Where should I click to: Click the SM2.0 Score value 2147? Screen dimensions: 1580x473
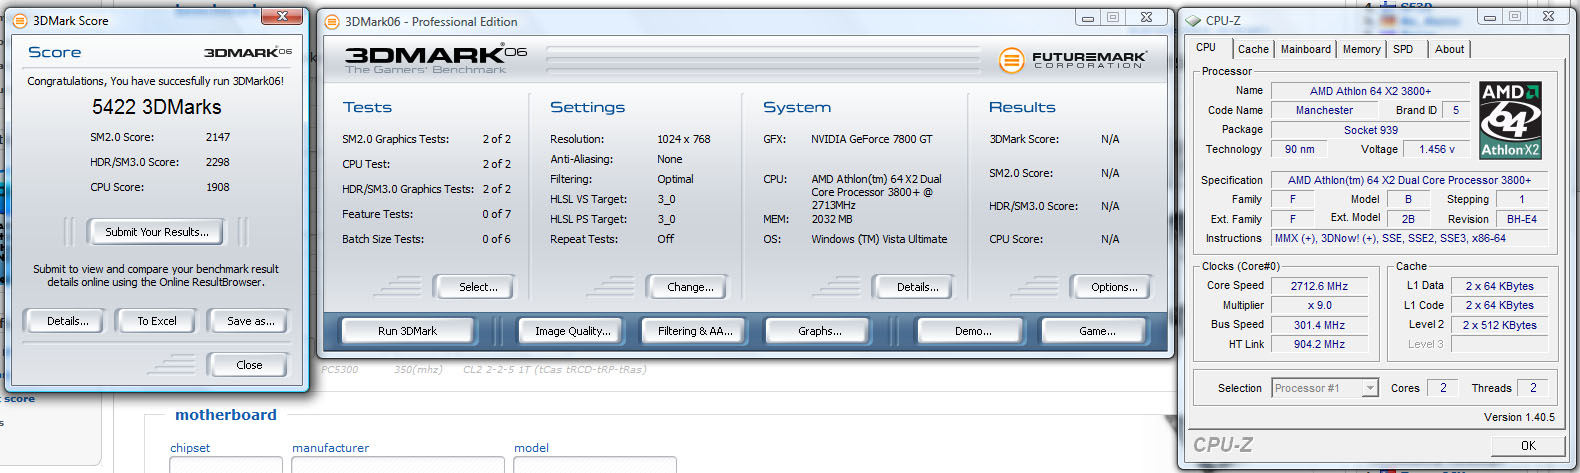pos(218,137)
